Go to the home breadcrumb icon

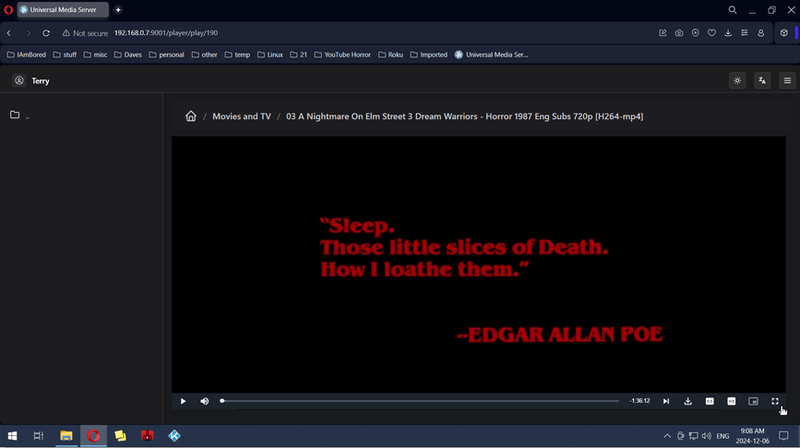(191, 116)
